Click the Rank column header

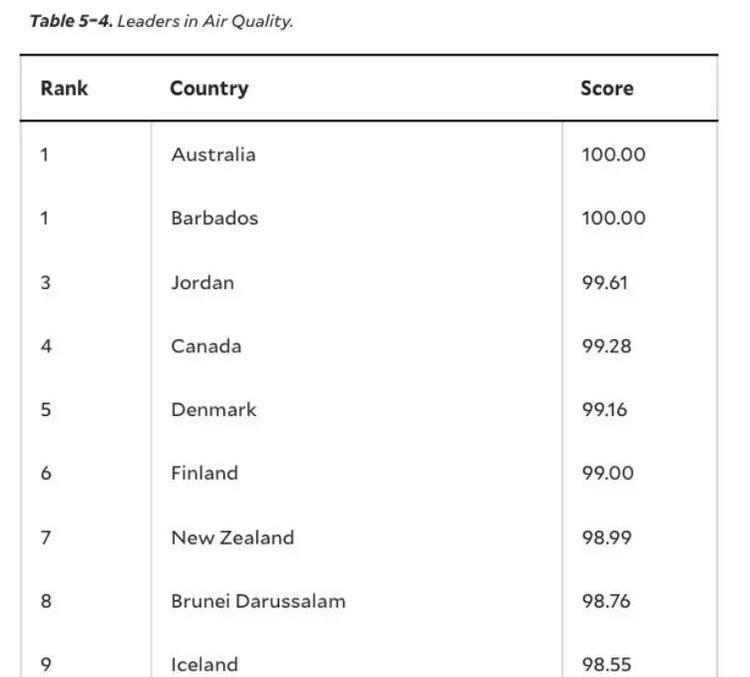(x=64, y=88)
